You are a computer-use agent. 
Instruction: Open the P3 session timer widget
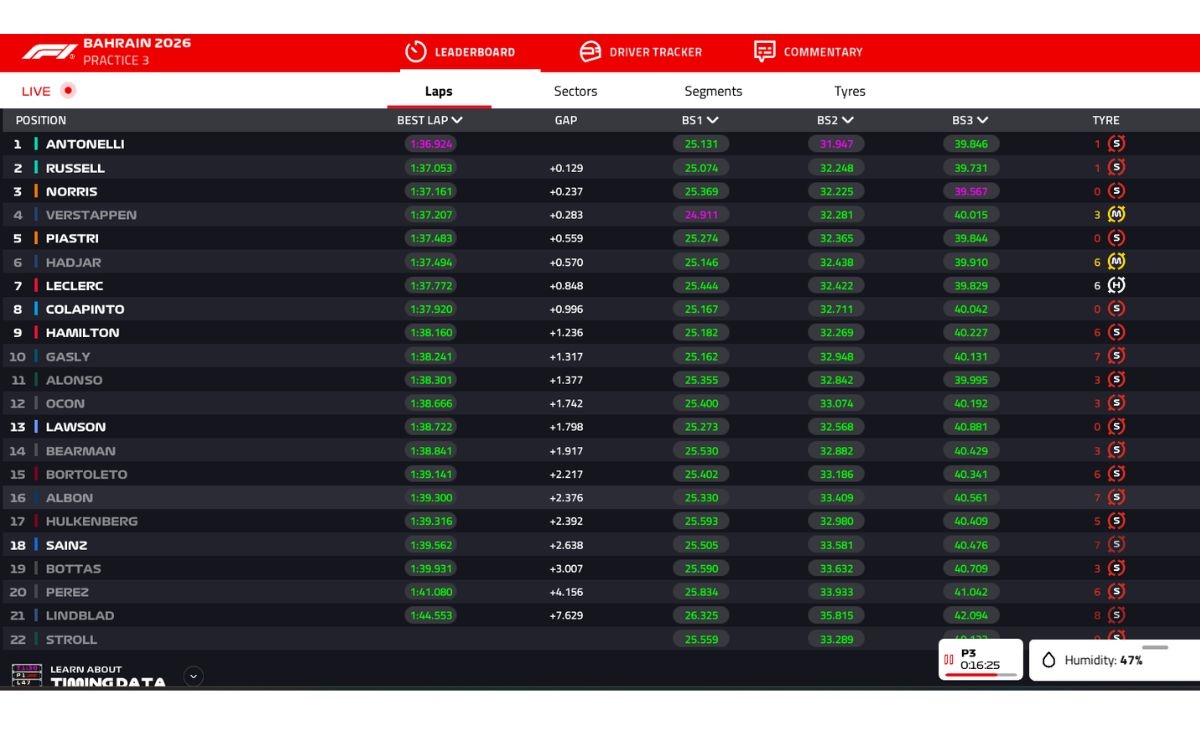[x=981, y=660]
